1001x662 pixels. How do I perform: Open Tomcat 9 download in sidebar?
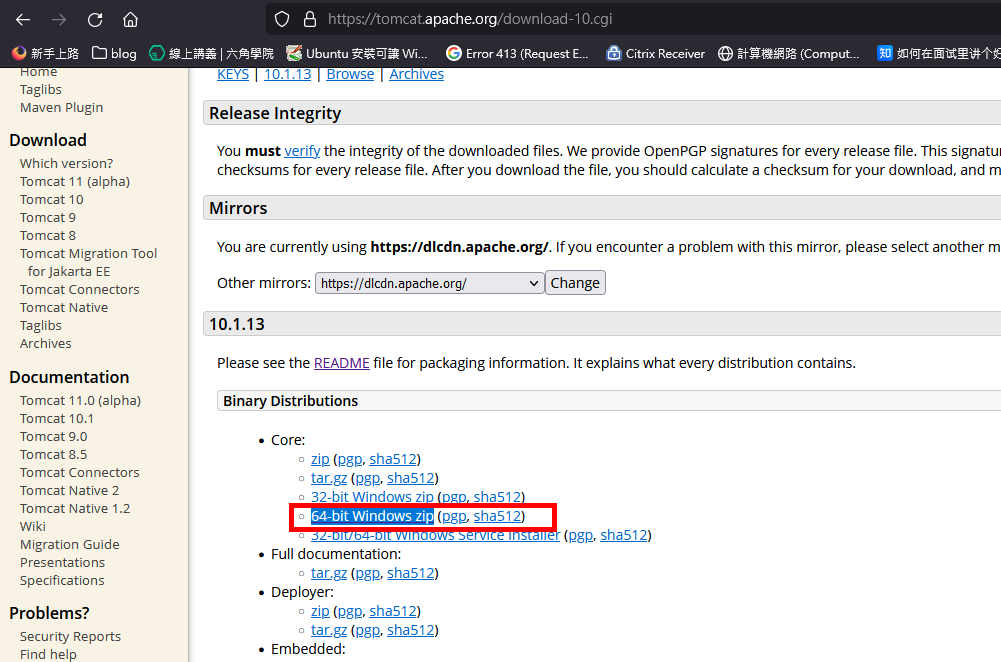(48, 217)
